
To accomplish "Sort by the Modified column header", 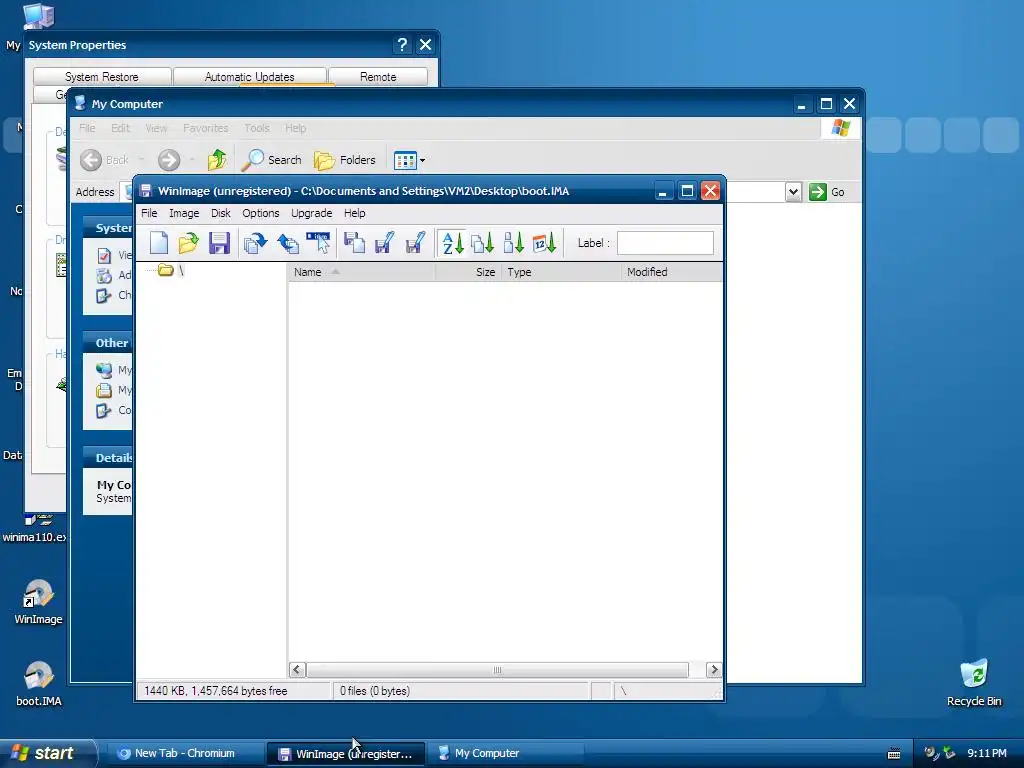I will (x=671, y=272).
